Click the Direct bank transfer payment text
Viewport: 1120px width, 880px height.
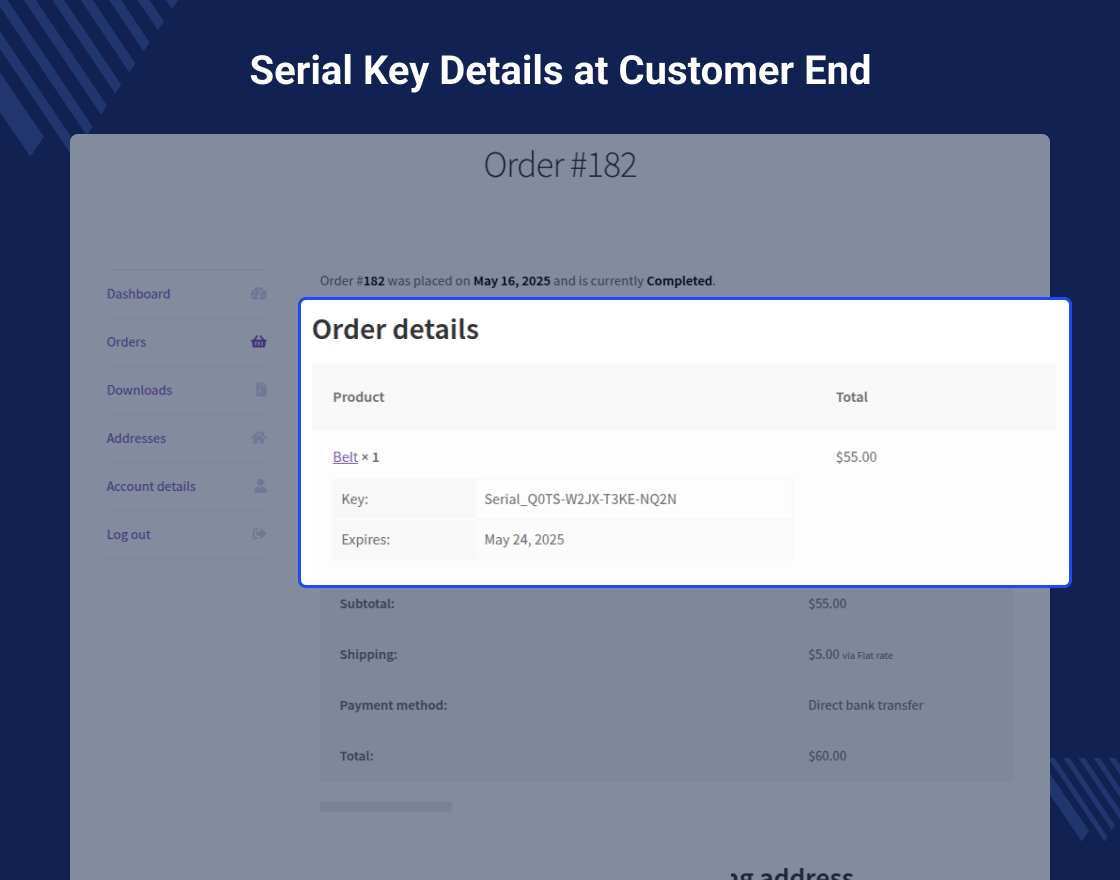pos(865,705)
